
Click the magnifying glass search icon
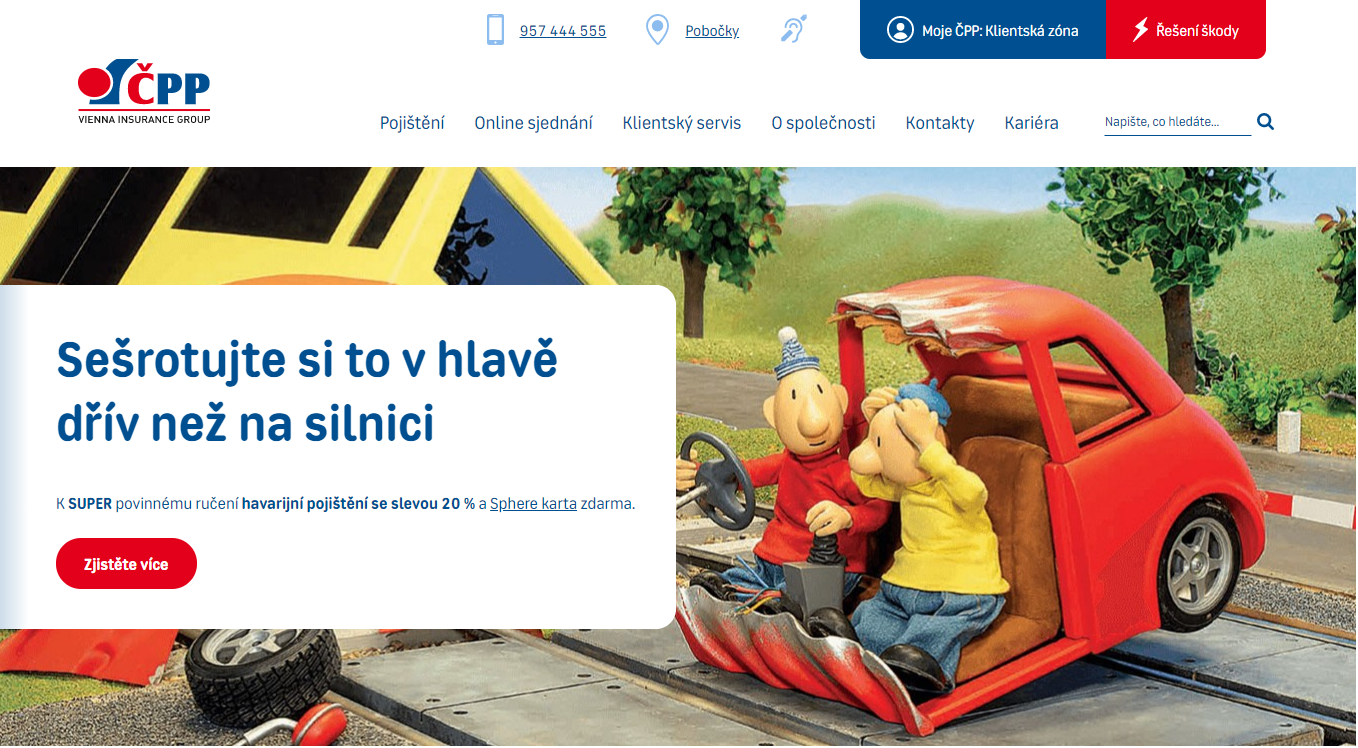(1265, 122)
